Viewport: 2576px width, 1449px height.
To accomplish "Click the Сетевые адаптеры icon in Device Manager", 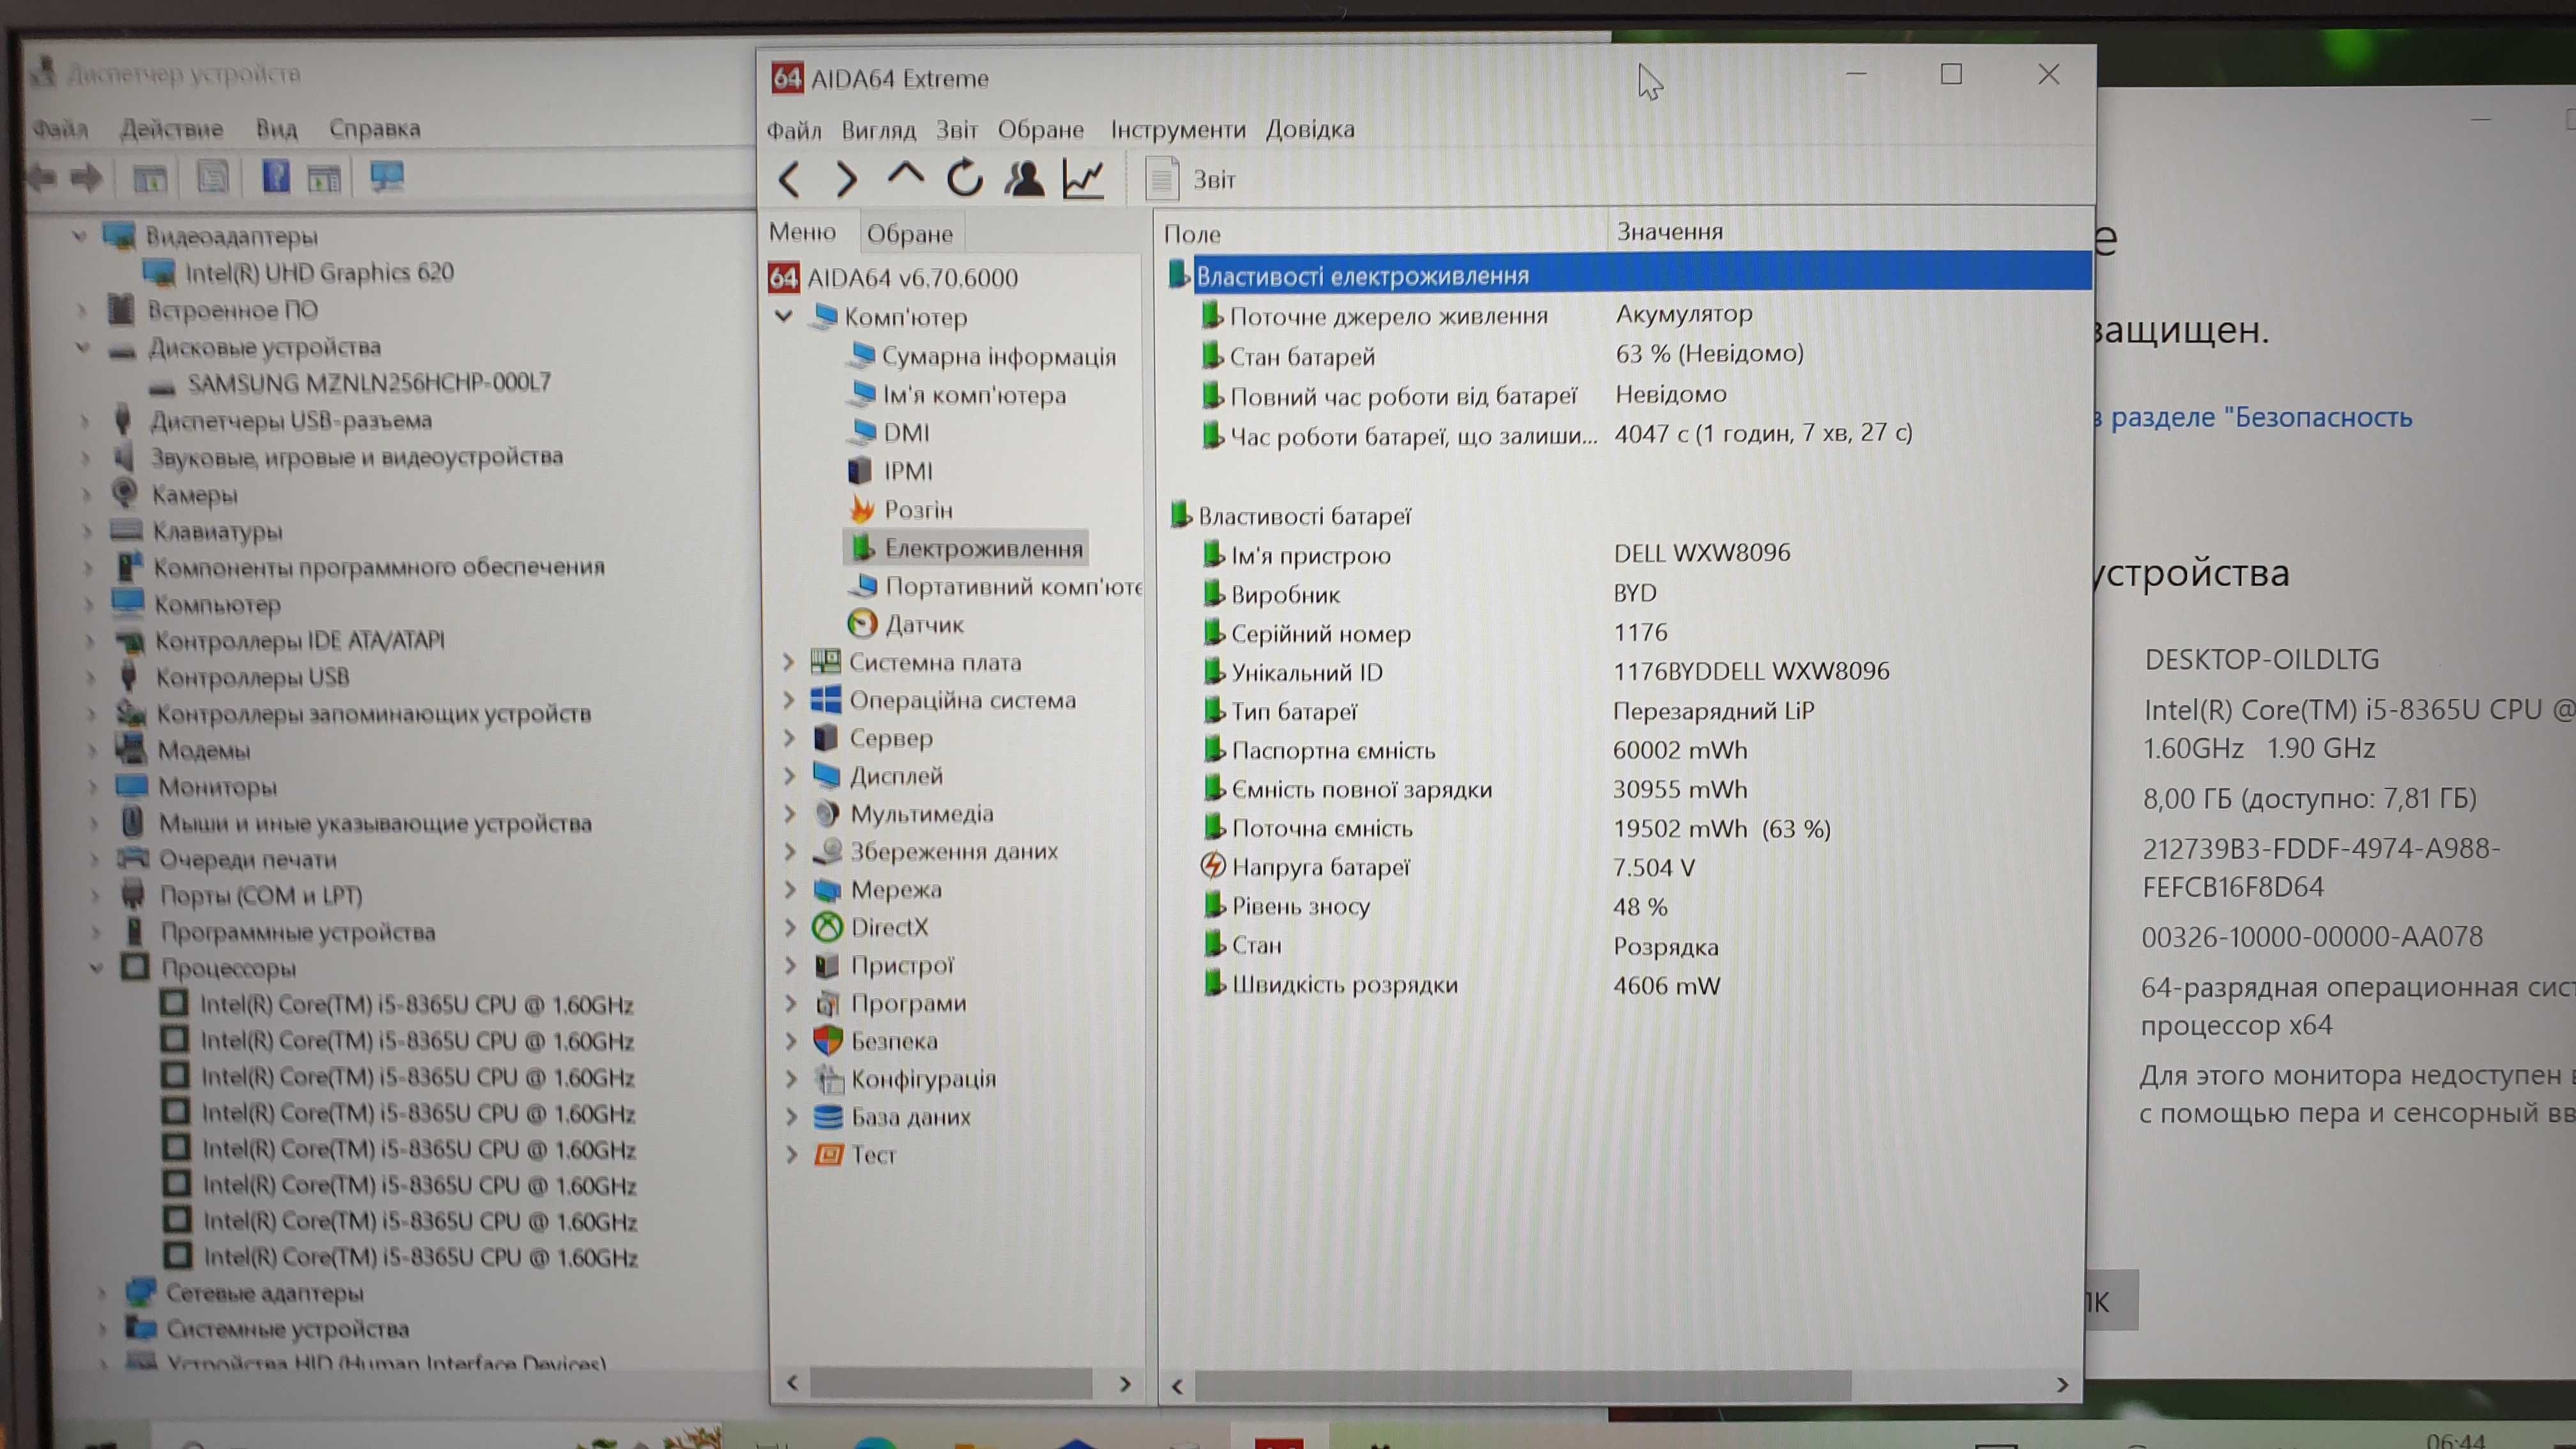I will 141,1292.
